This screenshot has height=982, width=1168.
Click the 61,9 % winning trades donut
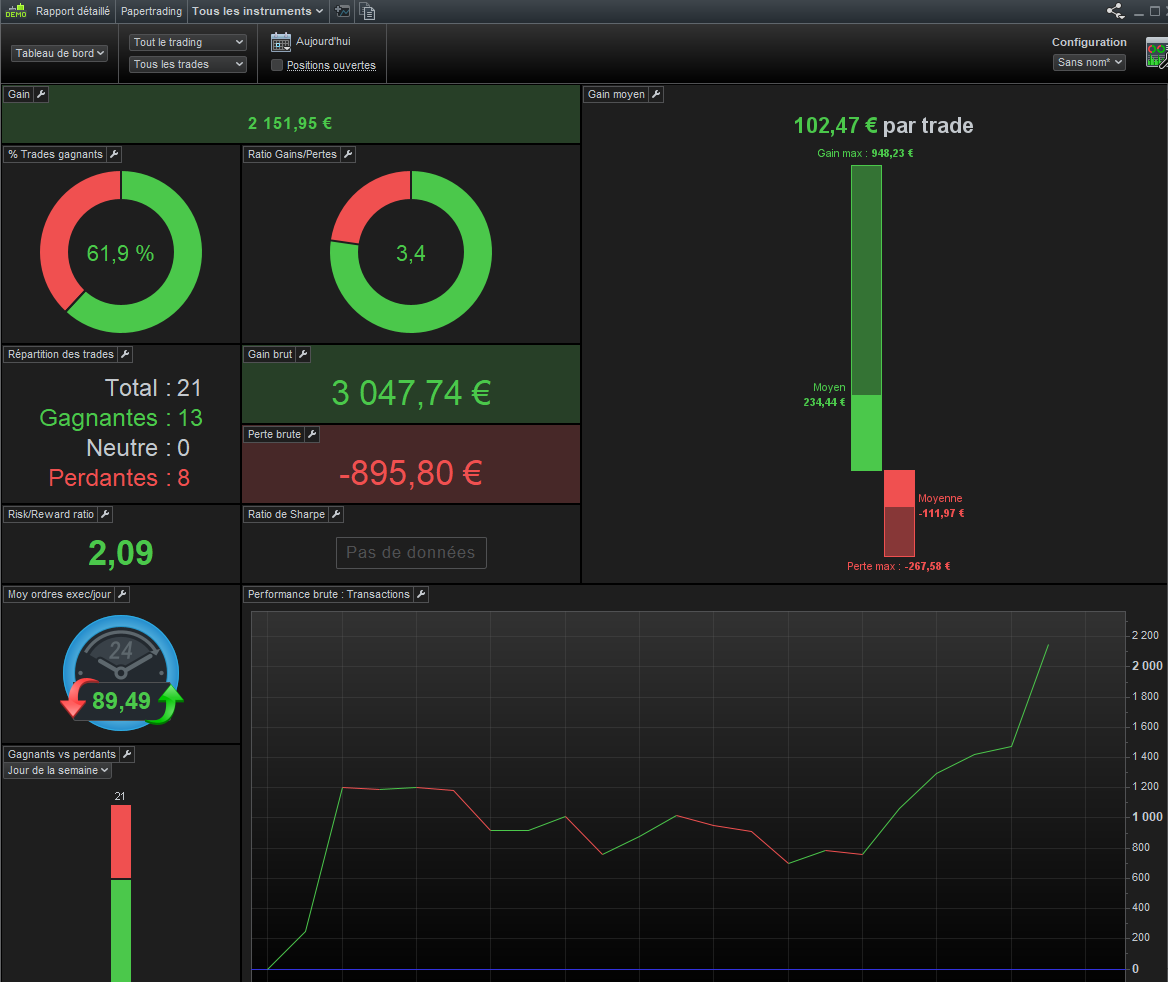click(x=121, y=252)
